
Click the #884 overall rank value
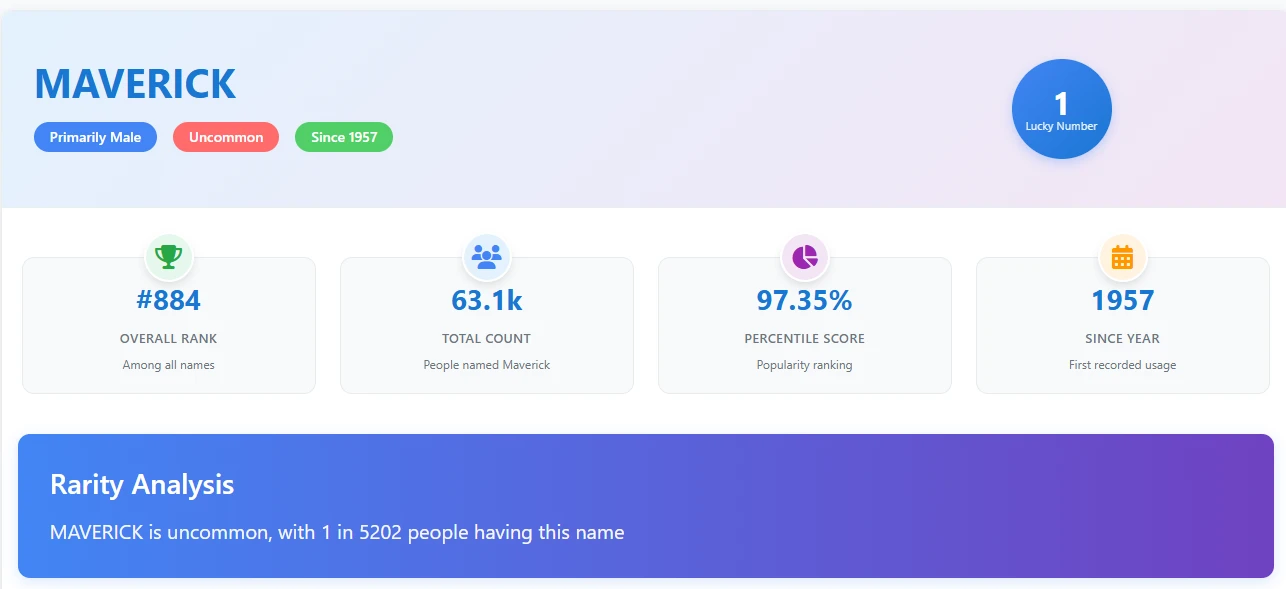tap(168, 299)
